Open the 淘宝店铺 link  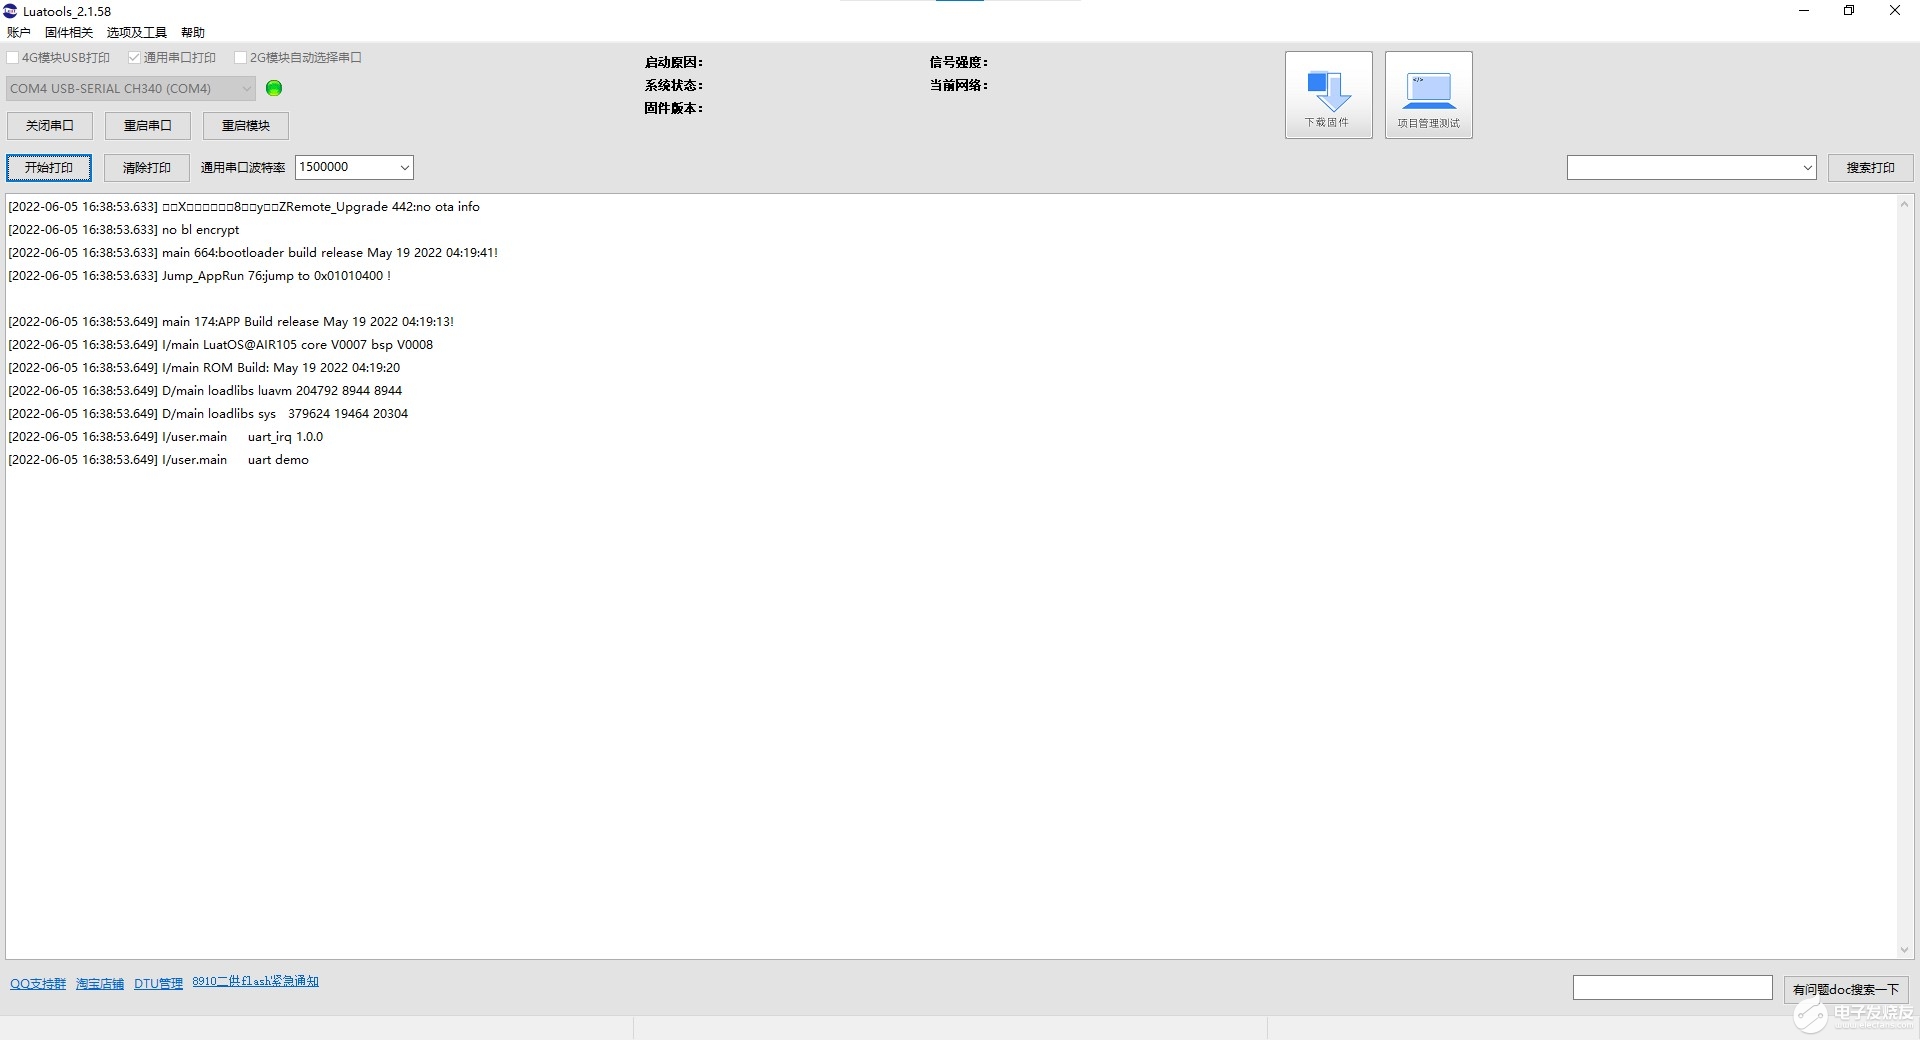[100, 984]
